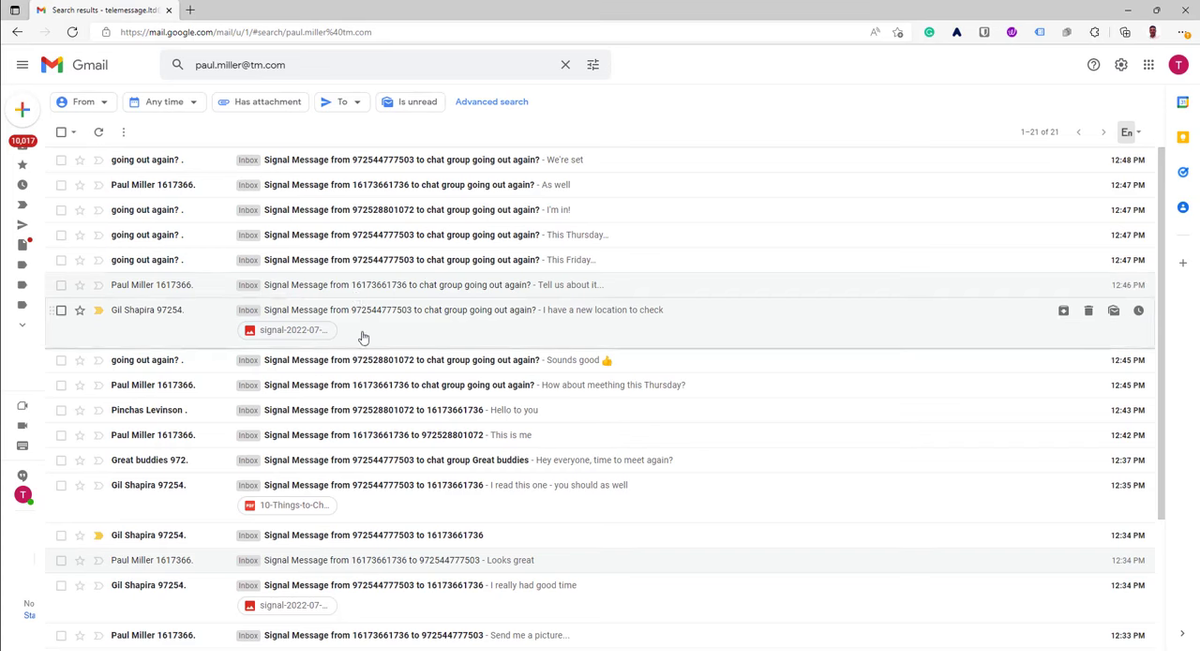Screen dimensions: 1200x651
Task: Open the main Gmail hamburger menu
Action: (22, 64)
